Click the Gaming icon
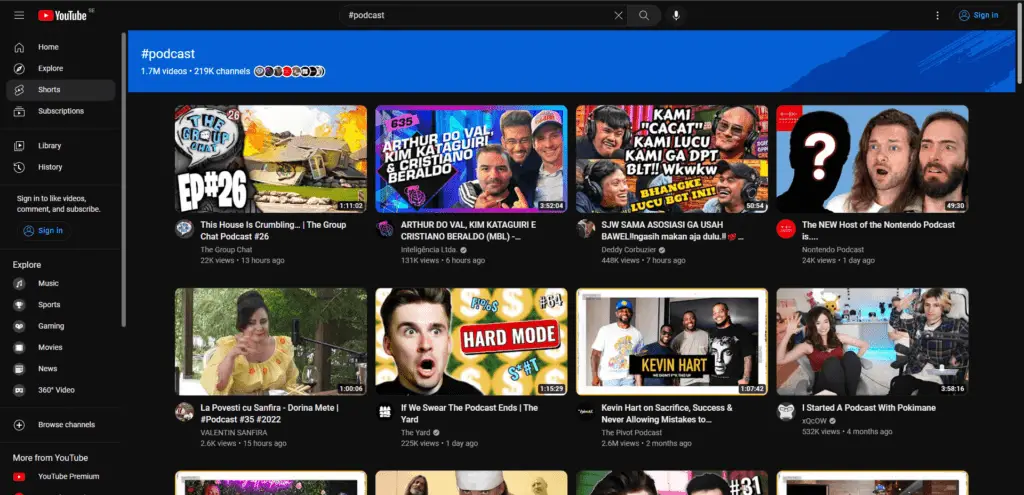The width and height of the screenshot is (1024, 495). coord(20,326)
